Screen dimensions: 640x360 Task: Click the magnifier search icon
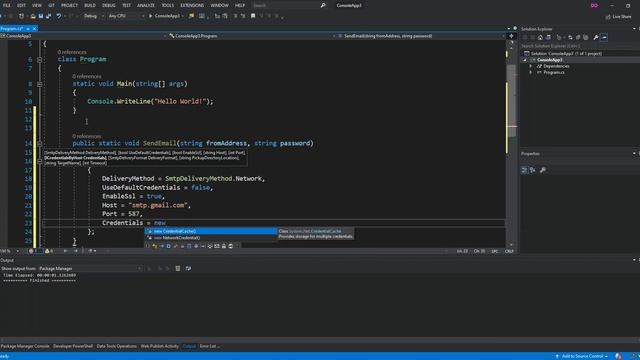pyautogui.click(x=323, y=5)
